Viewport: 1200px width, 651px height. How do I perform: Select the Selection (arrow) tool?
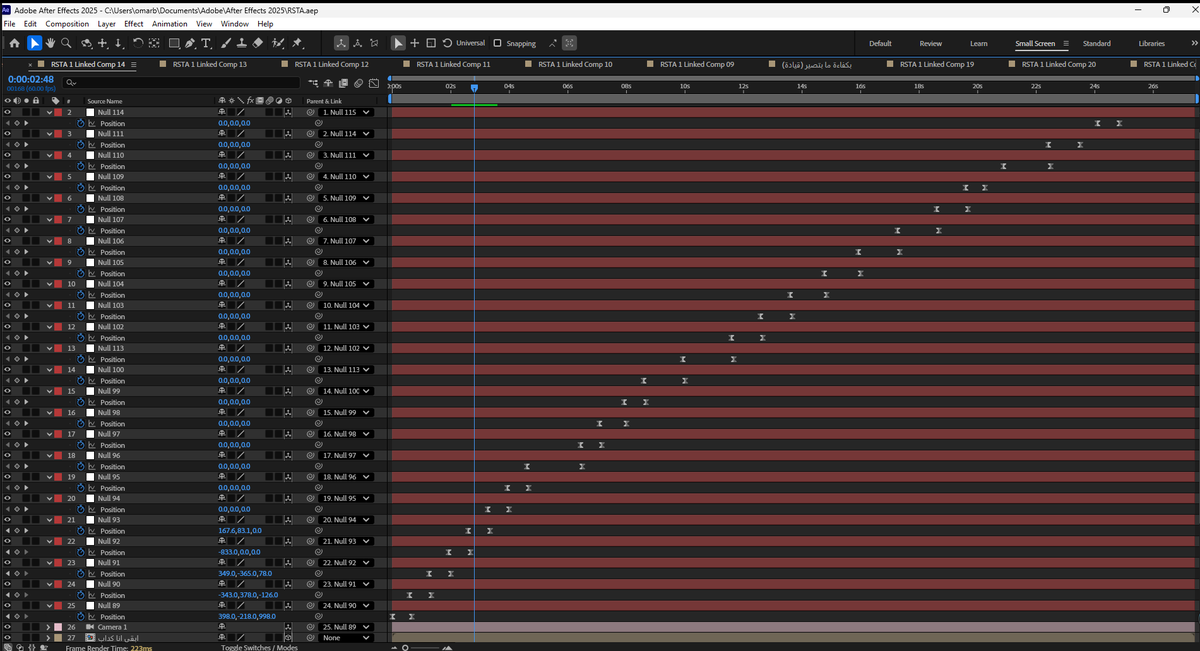pyautogui.click(x=34, y=43)
